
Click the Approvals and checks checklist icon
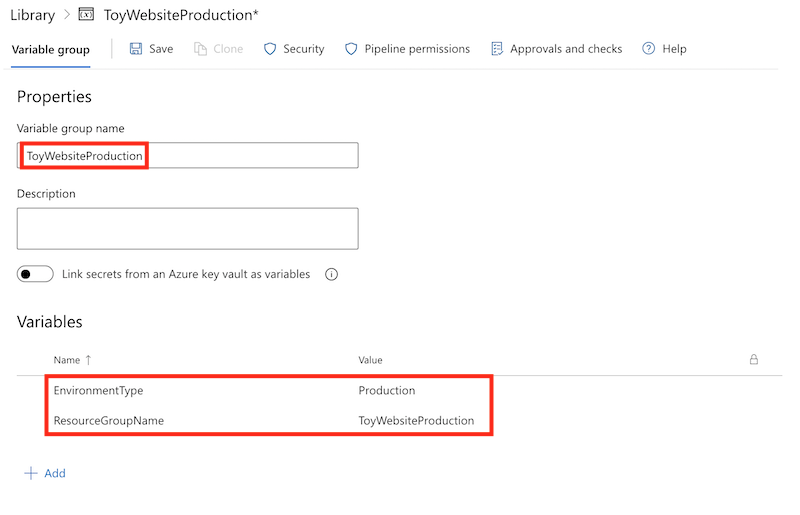click(x=497, y=49)
